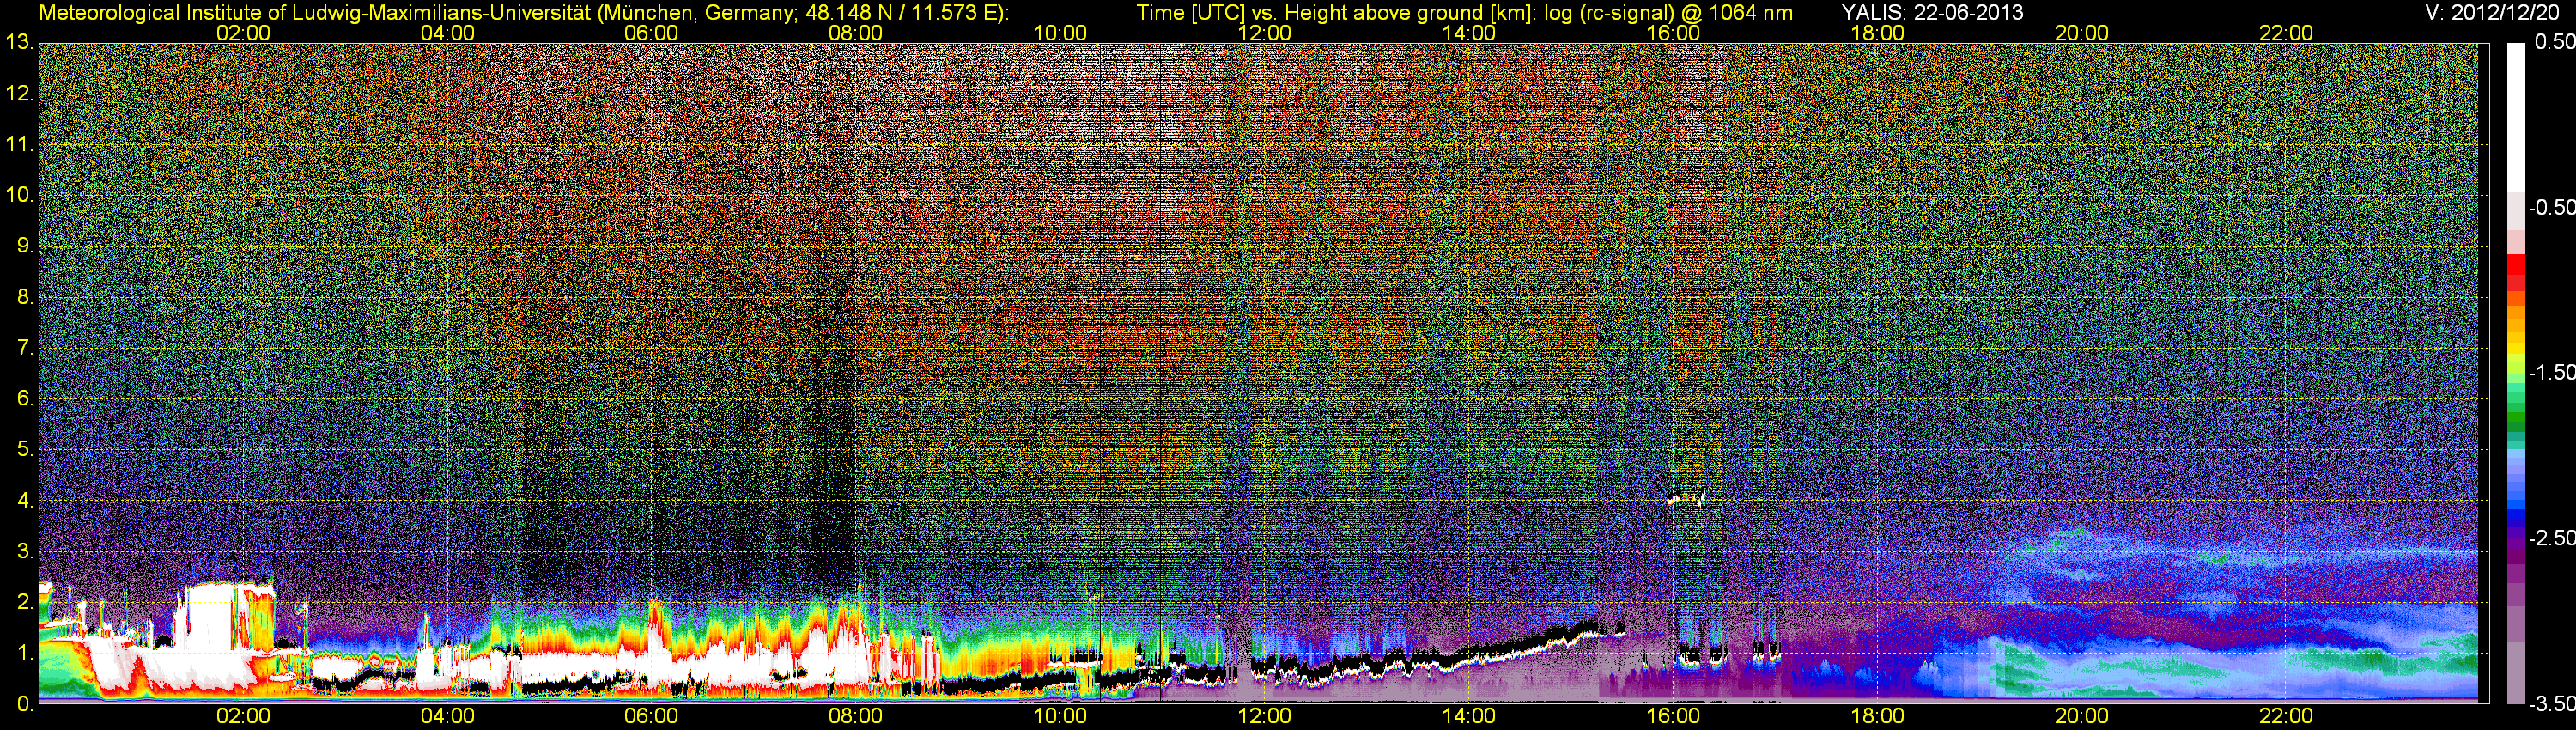Screen dimensions: 2576x730
Task: Click the height axis label '4.'
Action: click(x=25, y=500)
